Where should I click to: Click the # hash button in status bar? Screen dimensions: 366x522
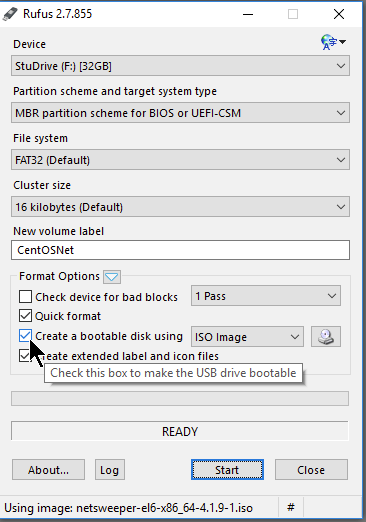[x=291, y=507]
